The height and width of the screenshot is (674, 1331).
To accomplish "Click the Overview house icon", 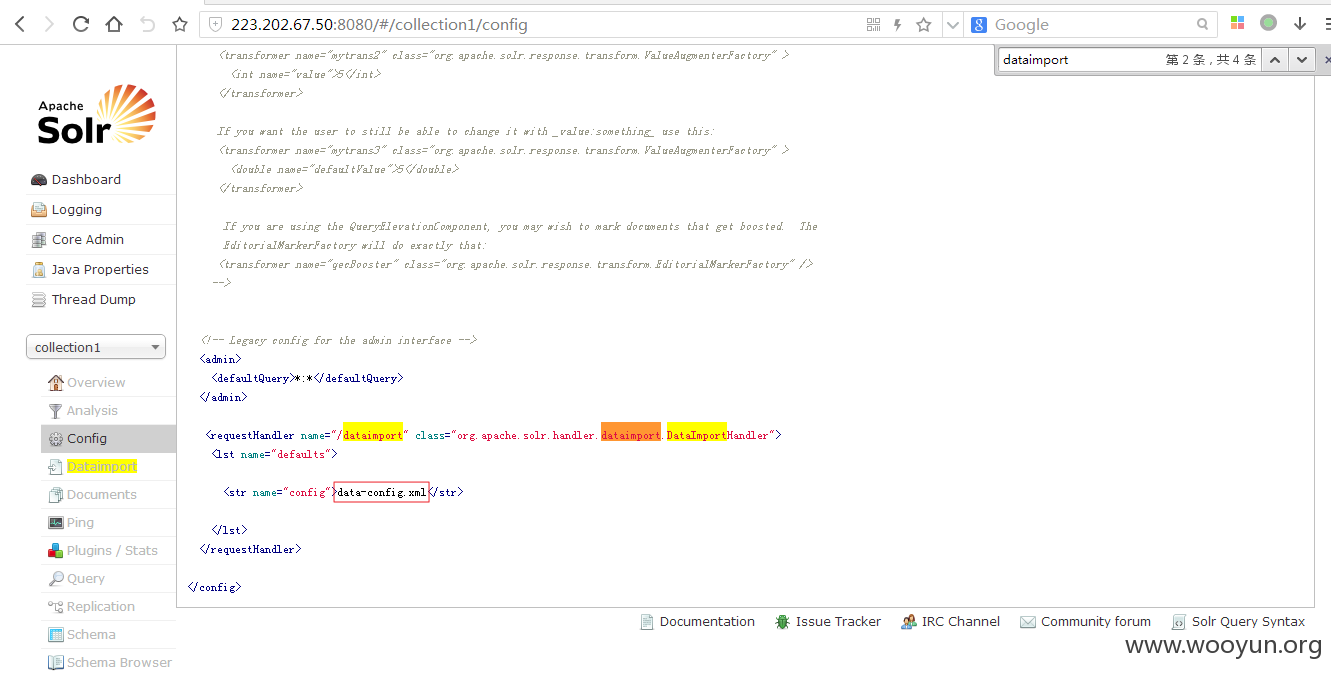I will point(56,383).
